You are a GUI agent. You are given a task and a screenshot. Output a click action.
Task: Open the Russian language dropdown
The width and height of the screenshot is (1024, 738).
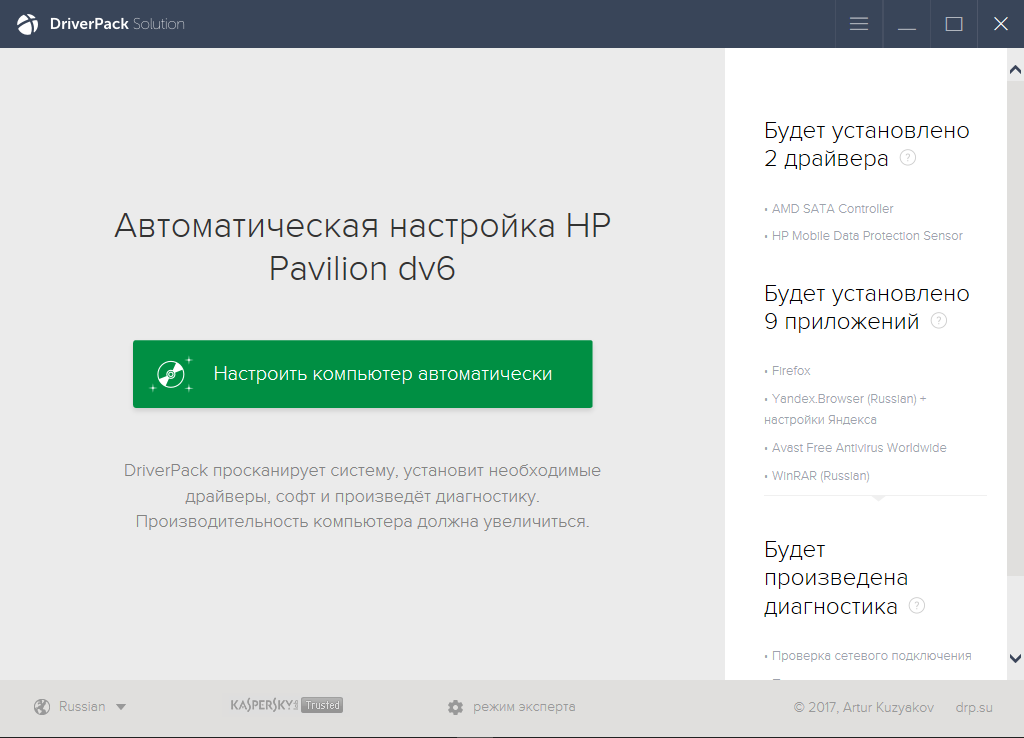coord(80,707)
